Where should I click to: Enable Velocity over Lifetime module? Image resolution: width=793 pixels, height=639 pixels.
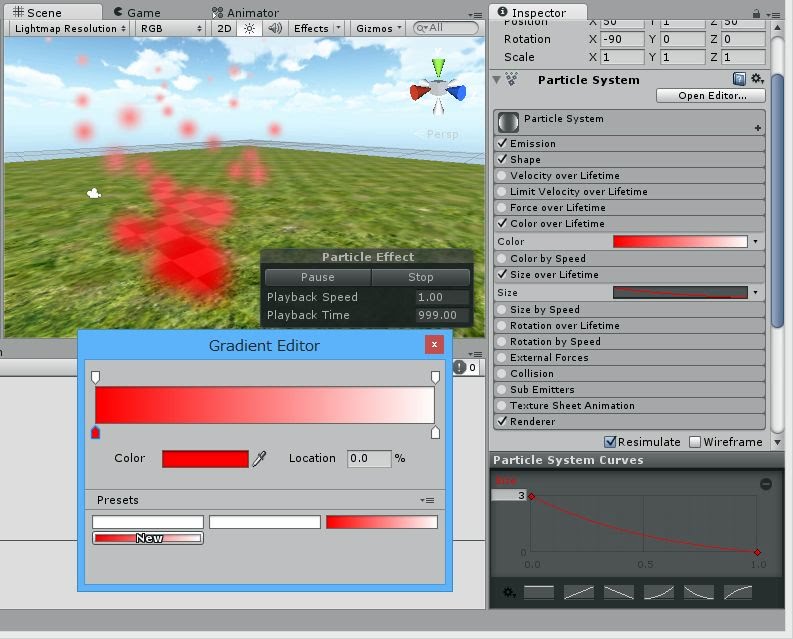pos(502,176)
